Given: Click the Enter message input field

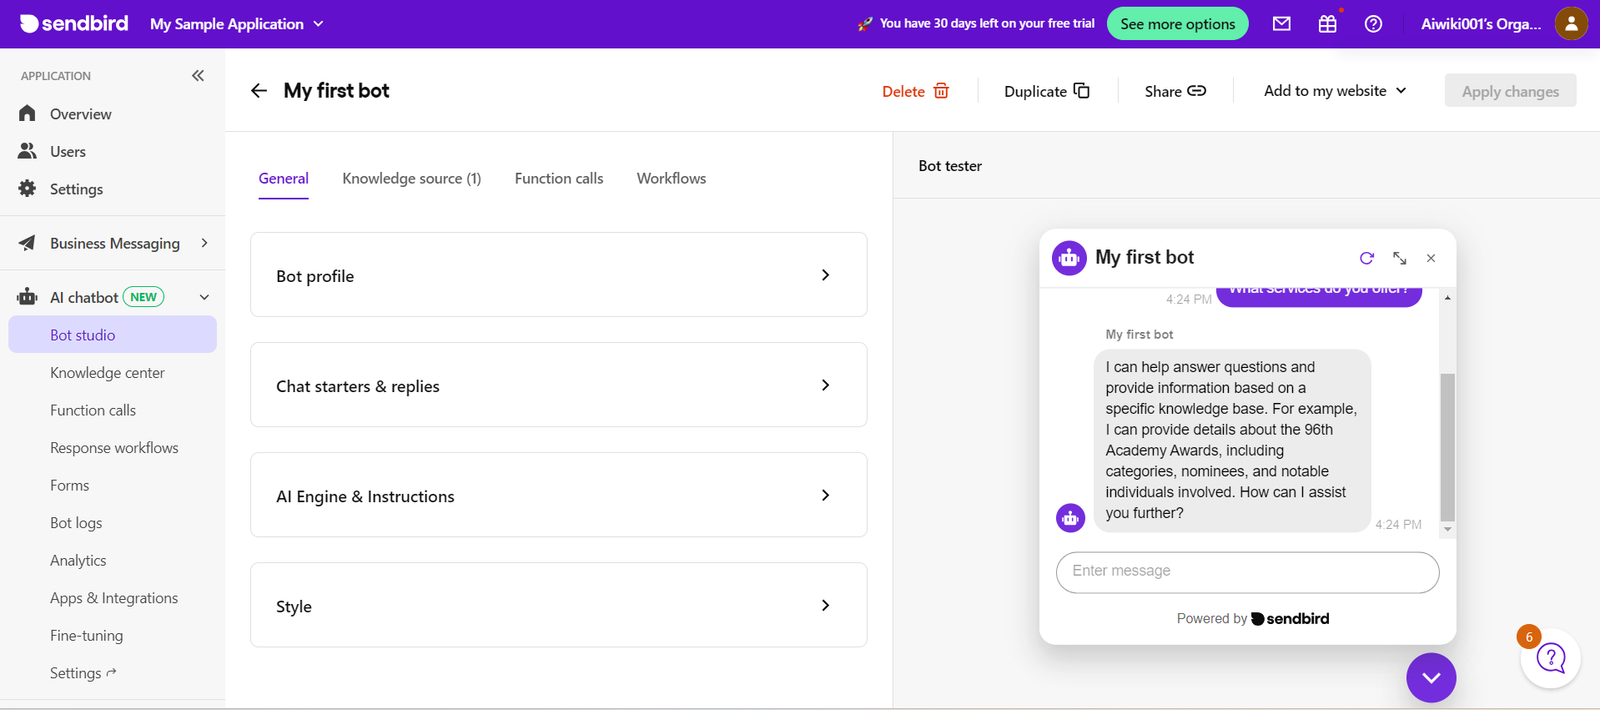Looking at the screenshot, I should 1247,572.
